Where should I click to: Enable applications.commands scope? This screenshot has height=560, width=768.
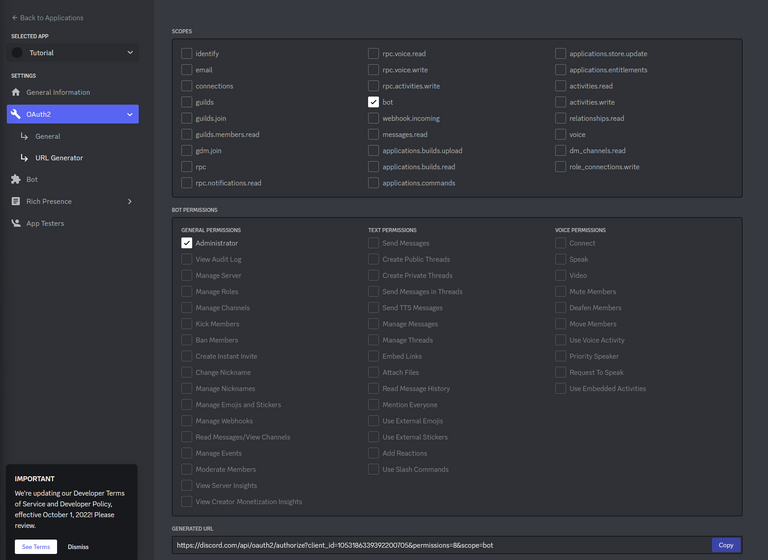point(373,183)
